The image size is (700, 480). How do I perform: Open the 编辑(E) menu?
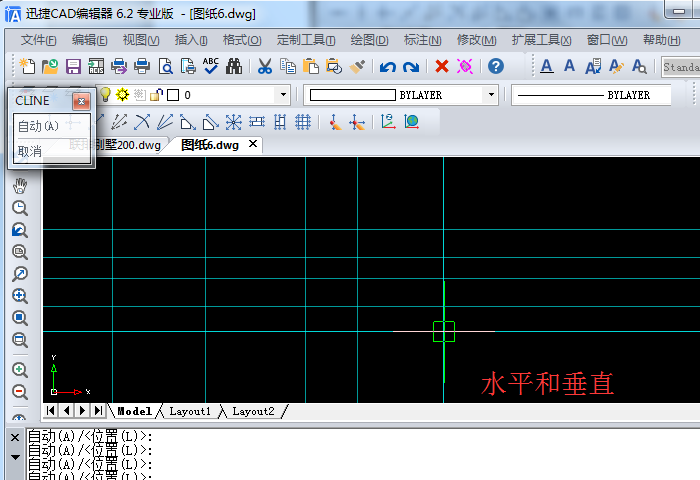(x=89, y=40)
